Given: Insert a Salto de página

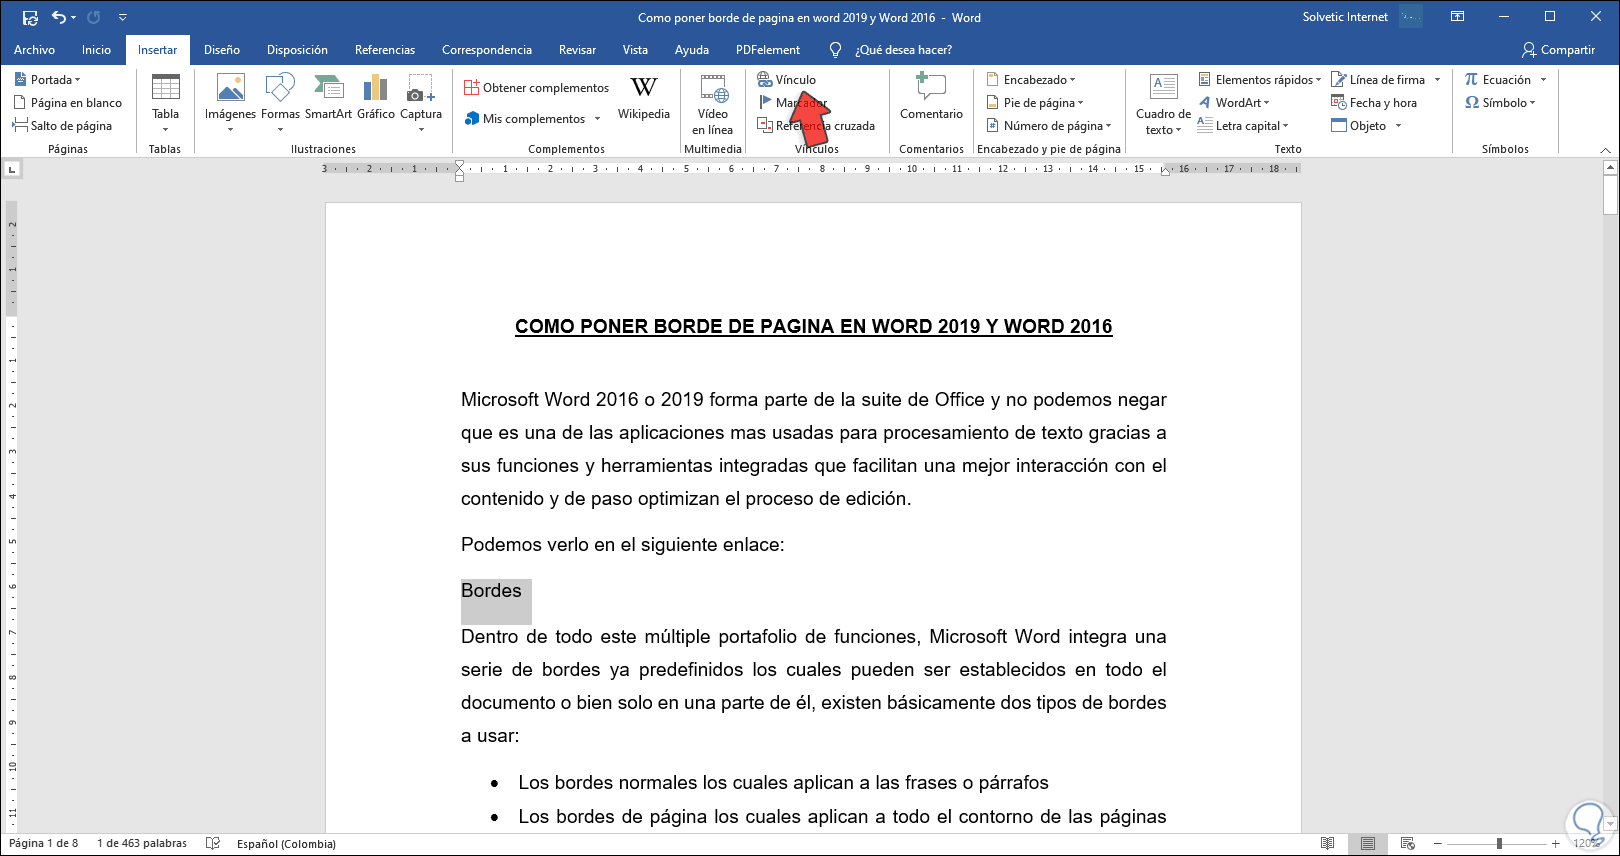Looking at the screenshot, I should point(63,126).
